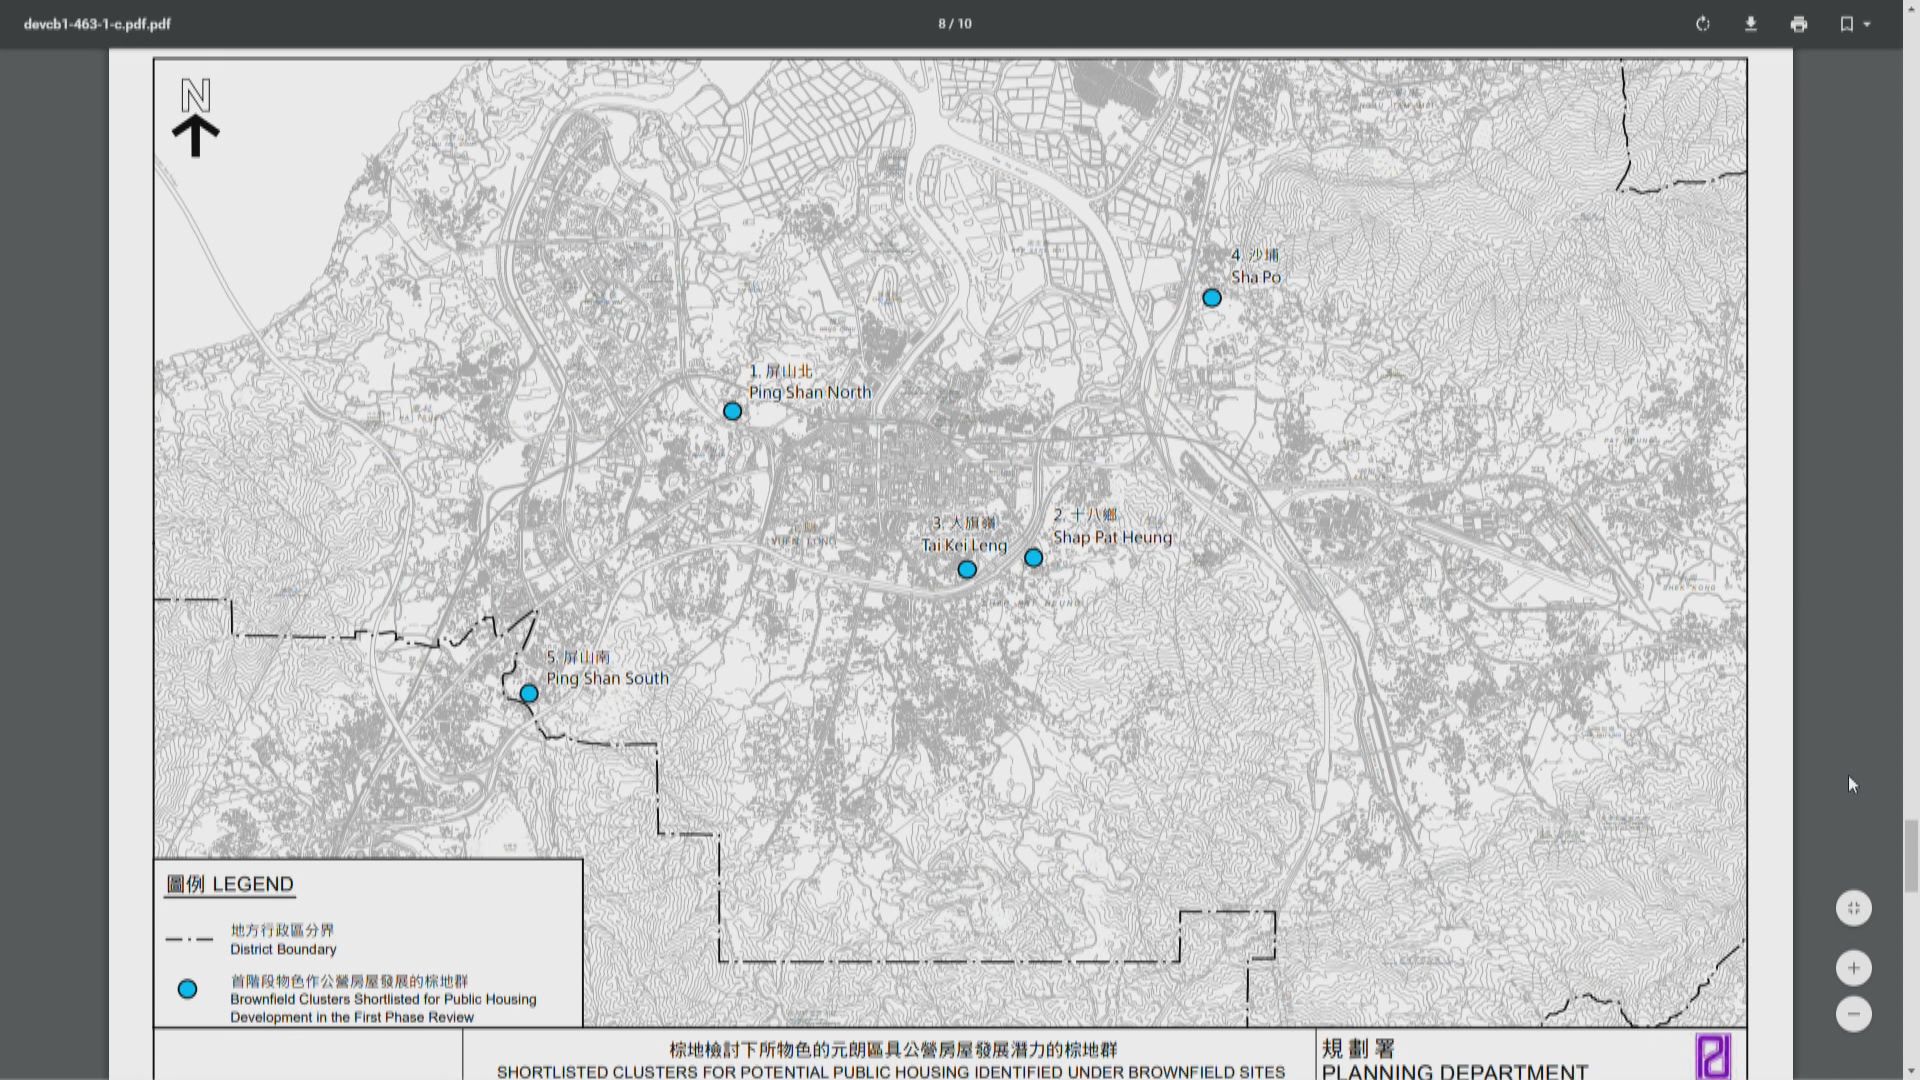Expand the bookmark dropdown arrow
This screenshot has height=1080, width=1920.
click(x=1867, y=24)
